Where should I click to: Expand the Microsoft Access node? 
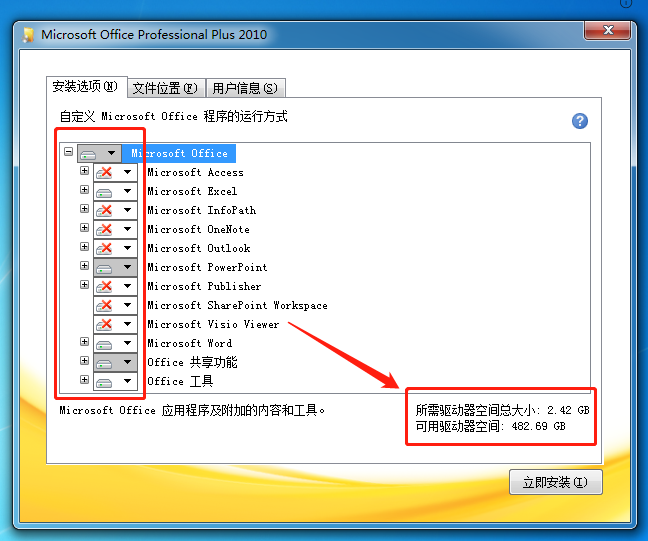[84, 171]
